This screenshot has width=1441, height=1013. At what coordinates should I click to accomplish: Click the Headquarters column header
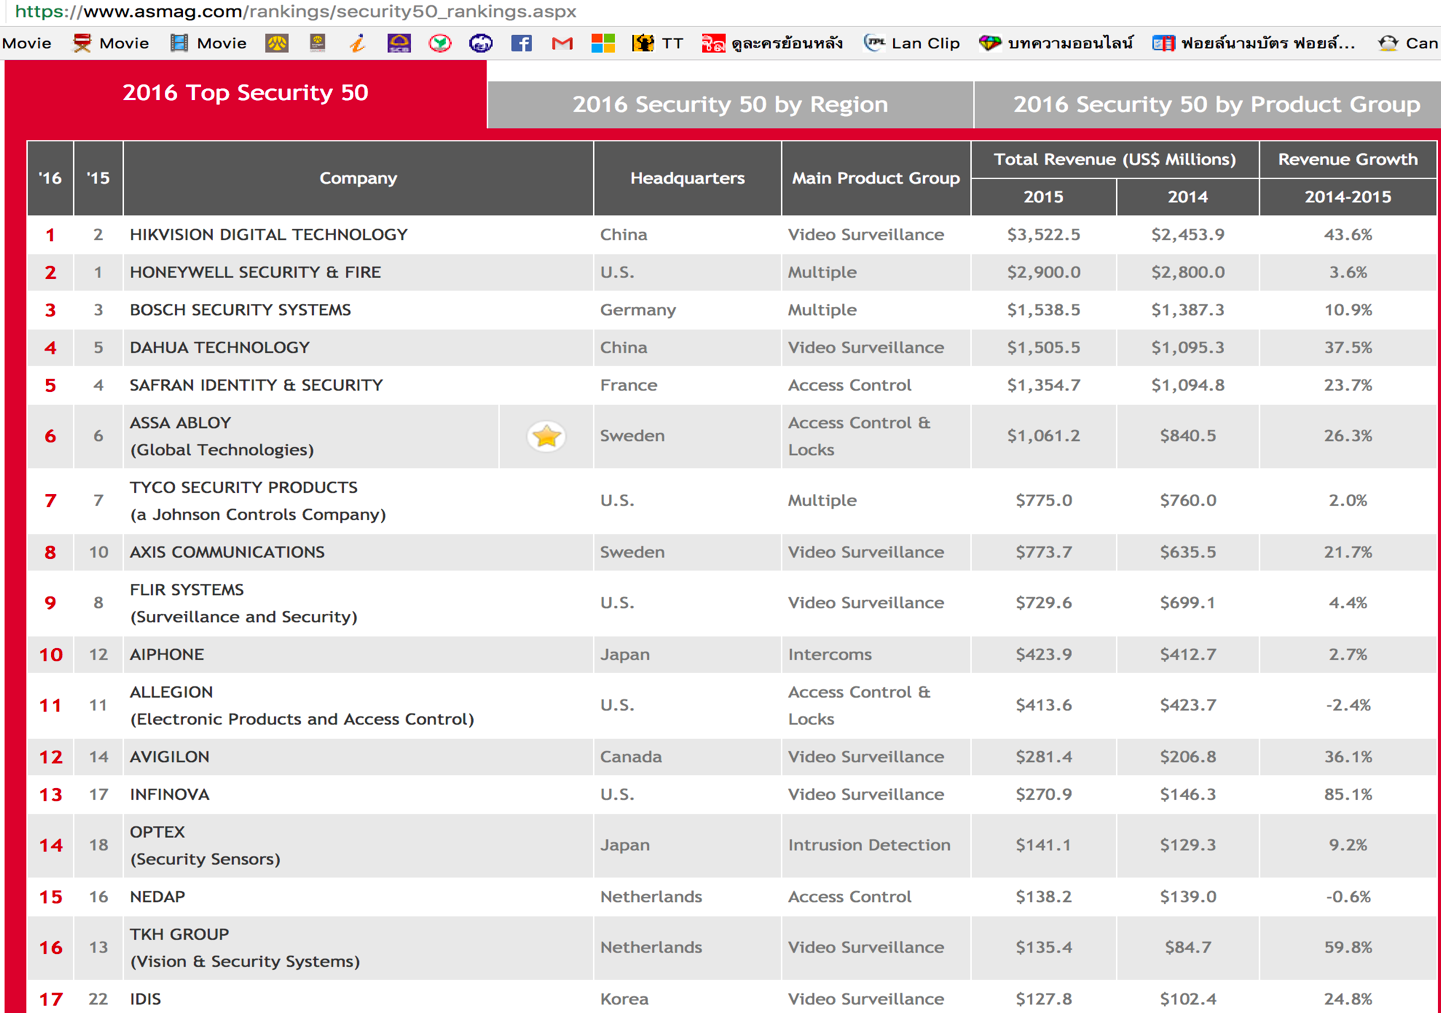click(687, 178)
